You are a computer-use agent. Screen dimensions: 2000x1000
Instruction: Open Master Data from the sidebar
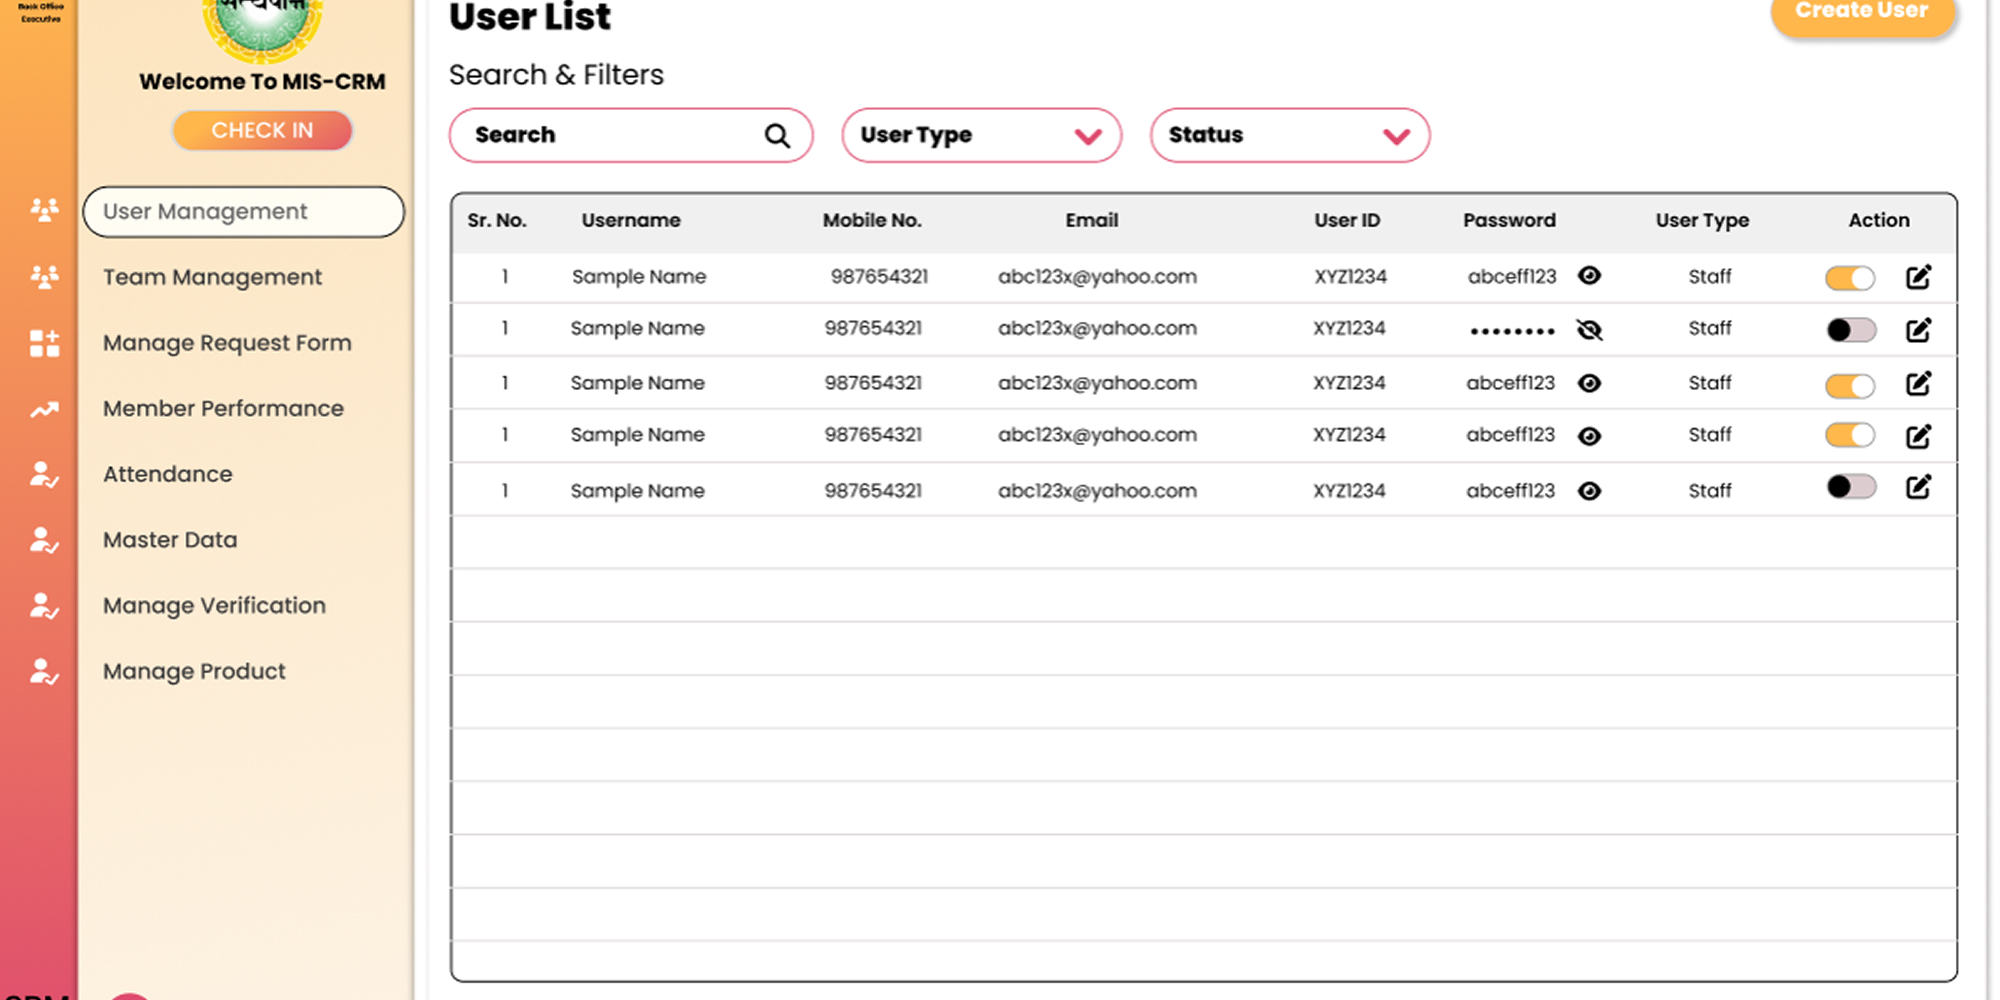(x=170, y=540)
